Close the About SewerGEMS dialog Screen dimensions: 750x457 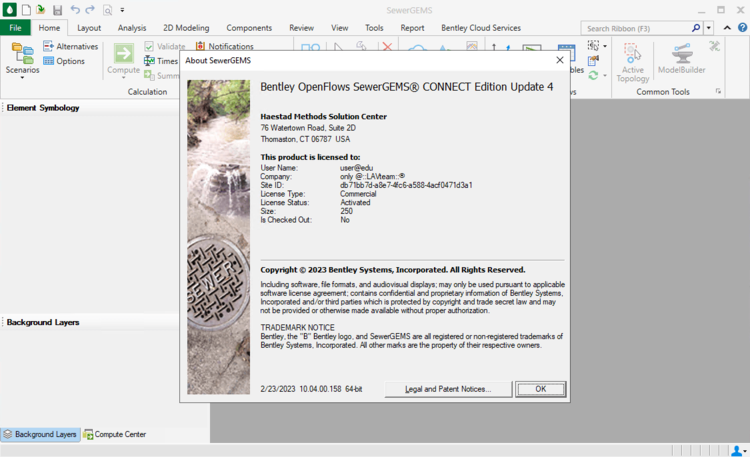[x=560, y=60]
